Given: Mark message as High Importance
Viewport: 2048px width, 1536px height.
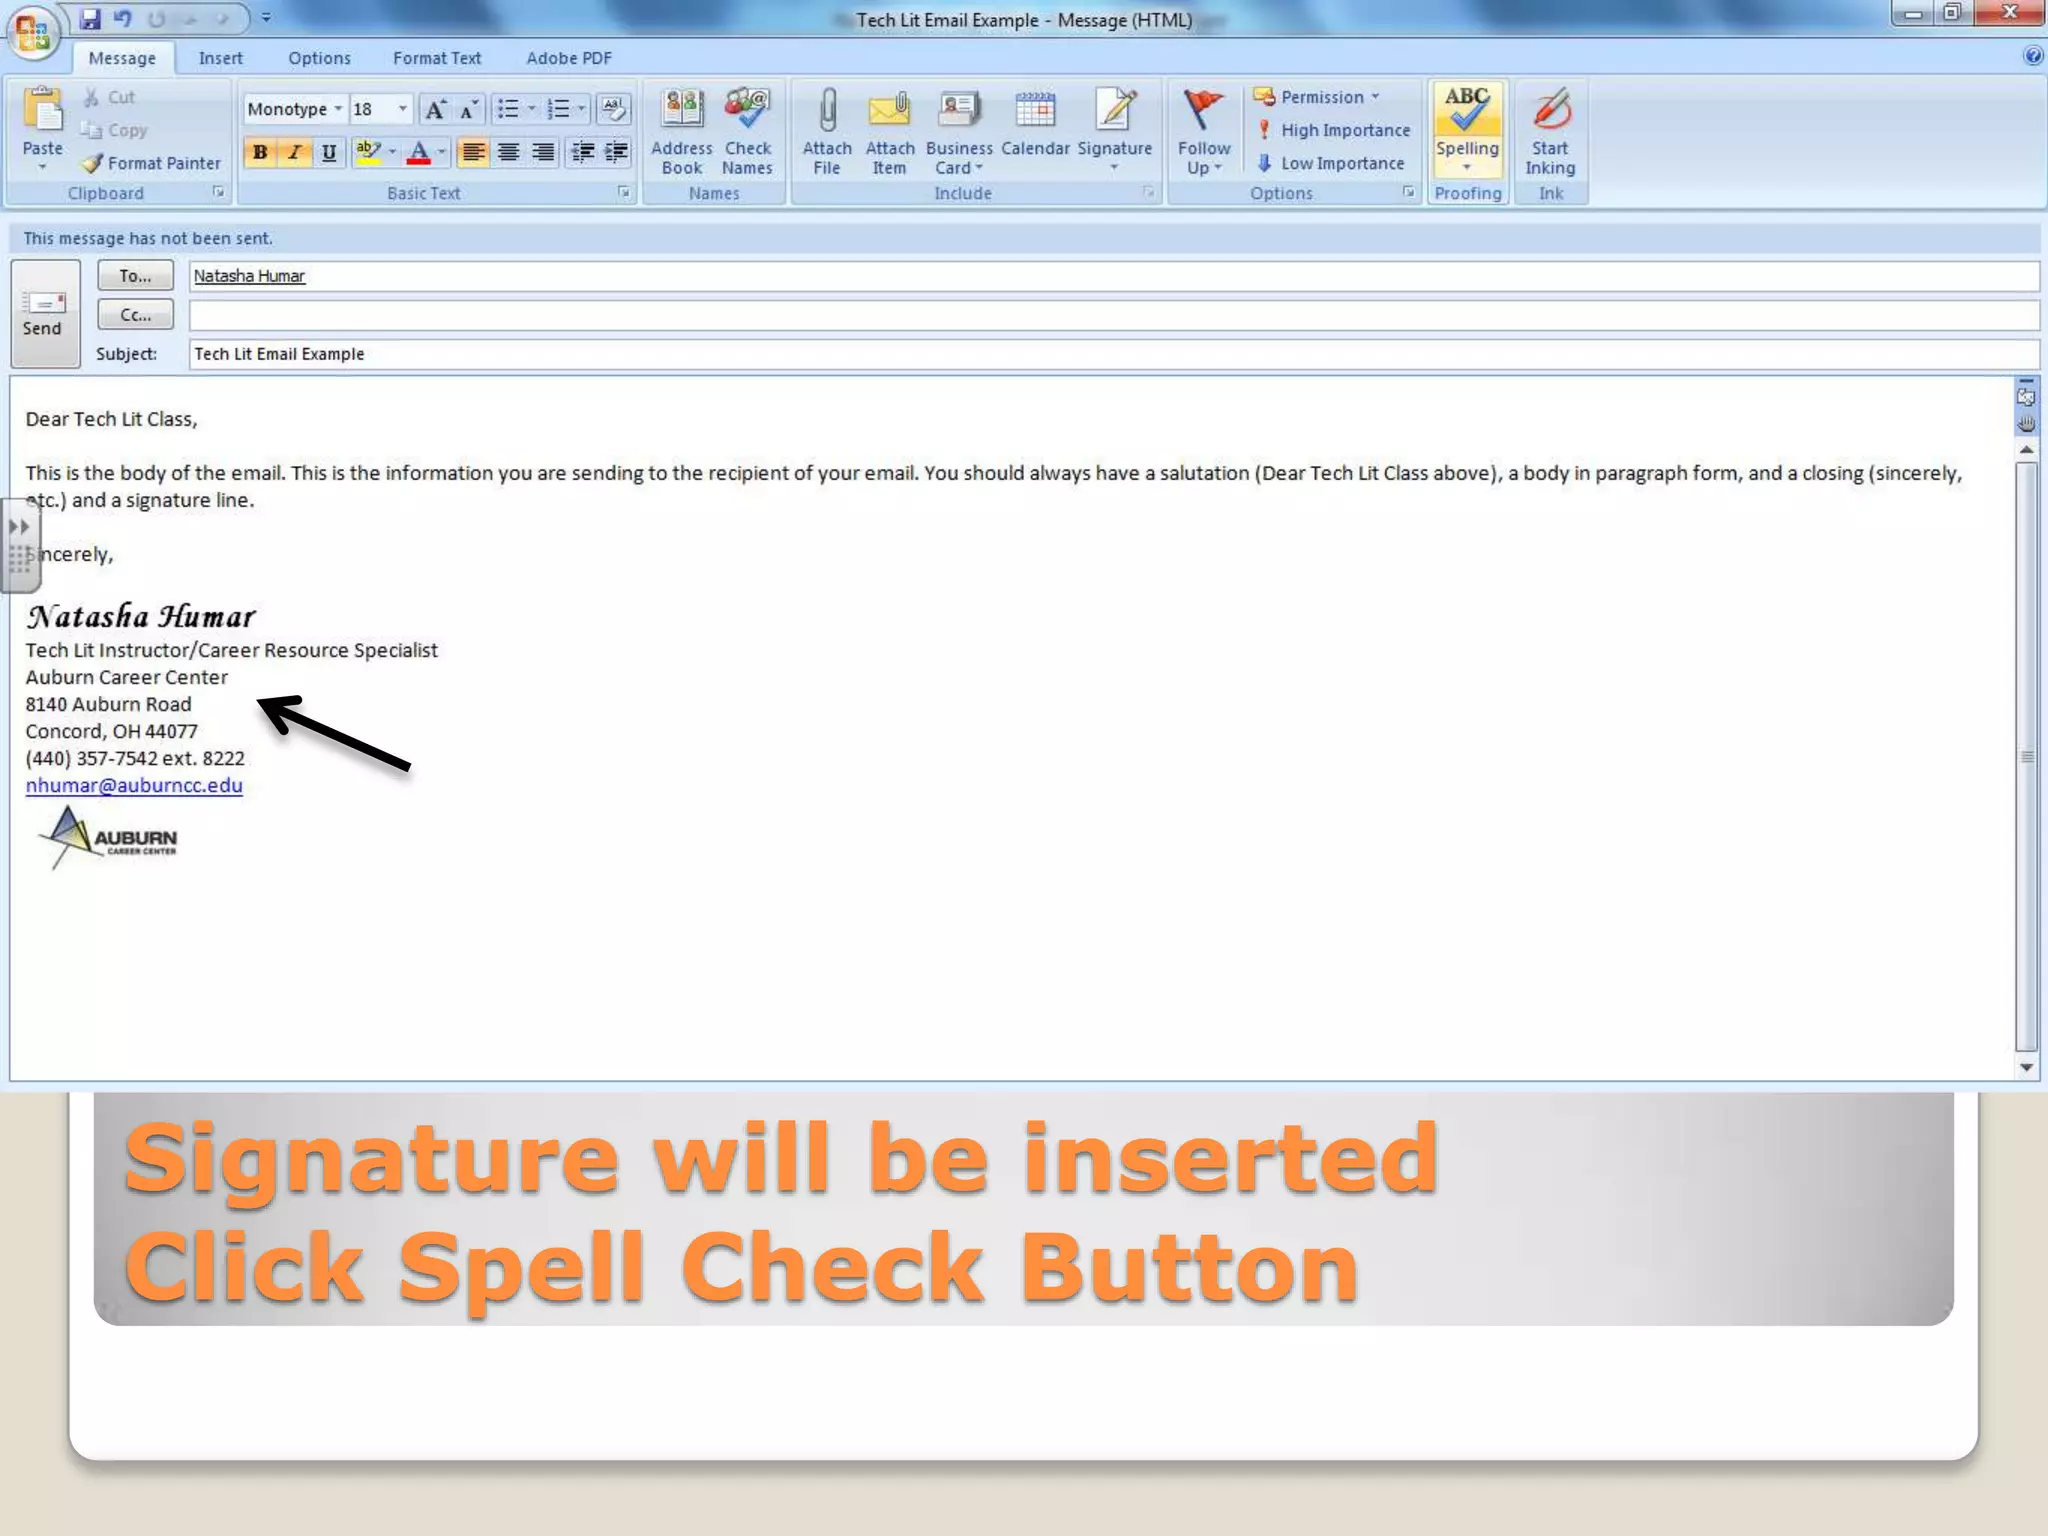Looking at the screenshot, I should point(1333,130).
